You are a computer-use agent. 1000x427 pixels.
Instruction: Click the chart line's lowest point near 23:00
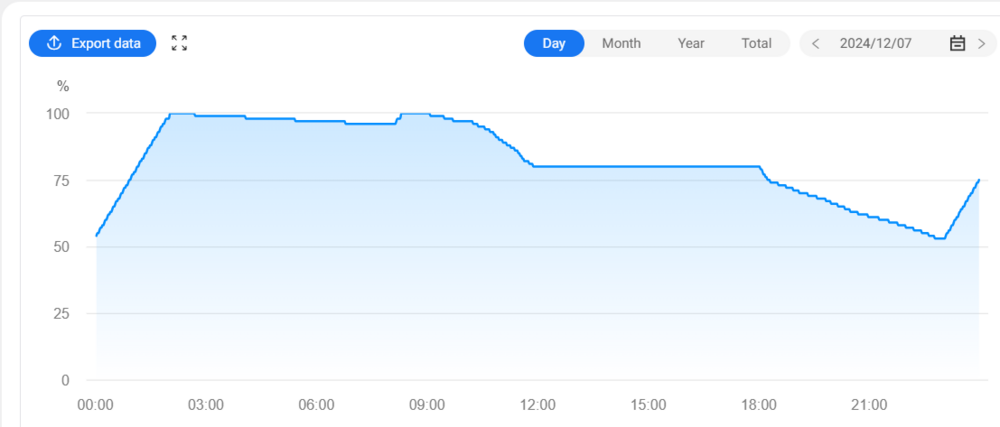click(x=940, y=238)
